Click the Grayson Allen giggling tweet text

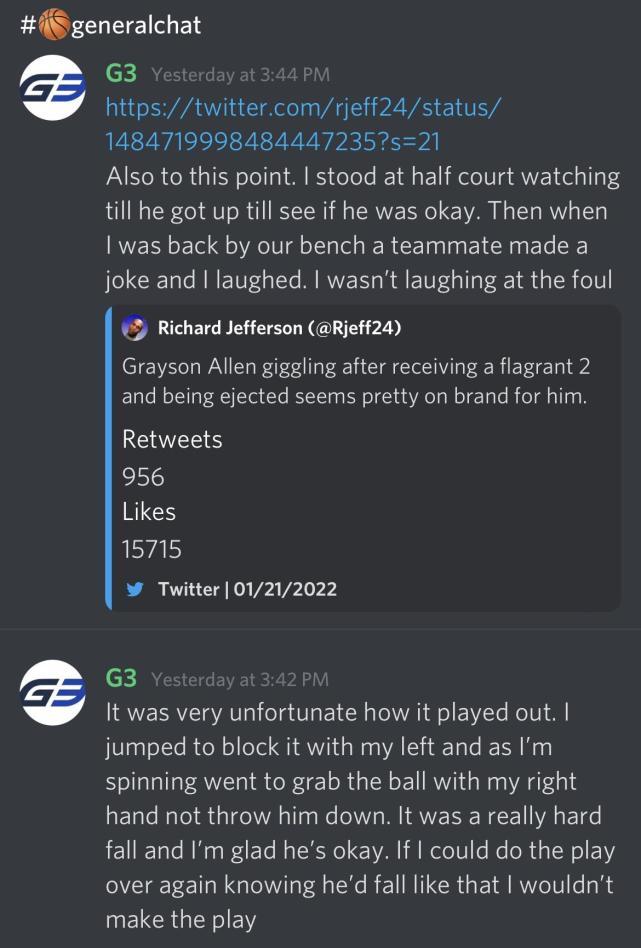[x=356, y=381]
